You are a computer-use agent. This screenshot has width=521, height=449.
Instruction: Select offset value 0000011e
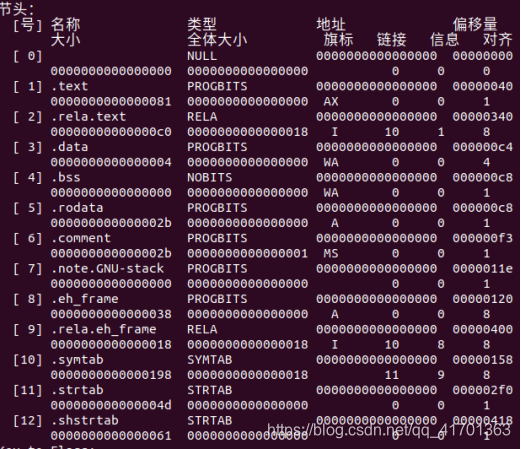pos(483,268)
